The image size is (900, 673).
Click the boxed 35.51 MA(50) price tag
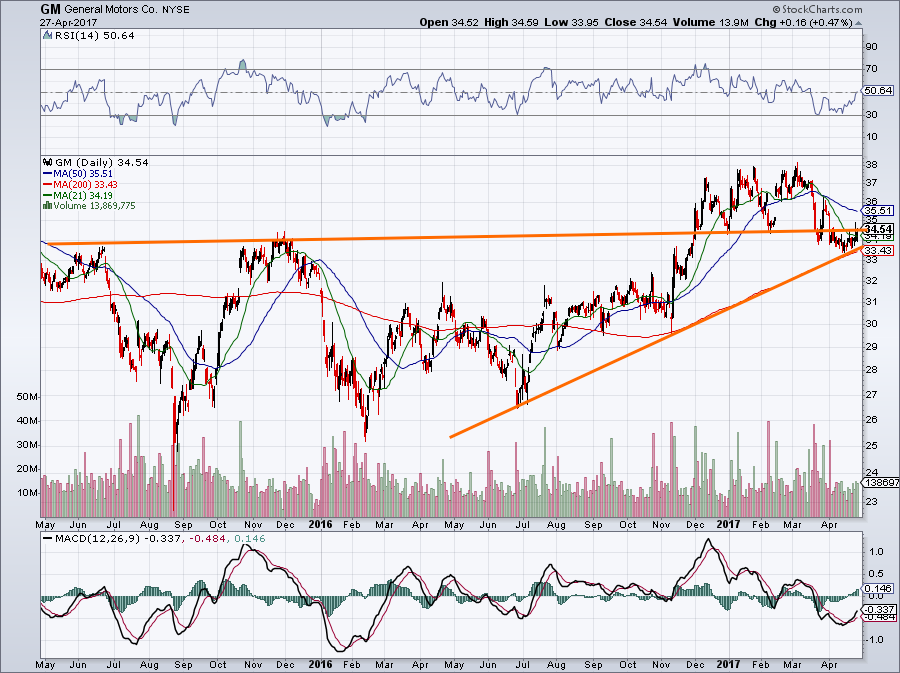pyautogui.click(x=878, y=211)
